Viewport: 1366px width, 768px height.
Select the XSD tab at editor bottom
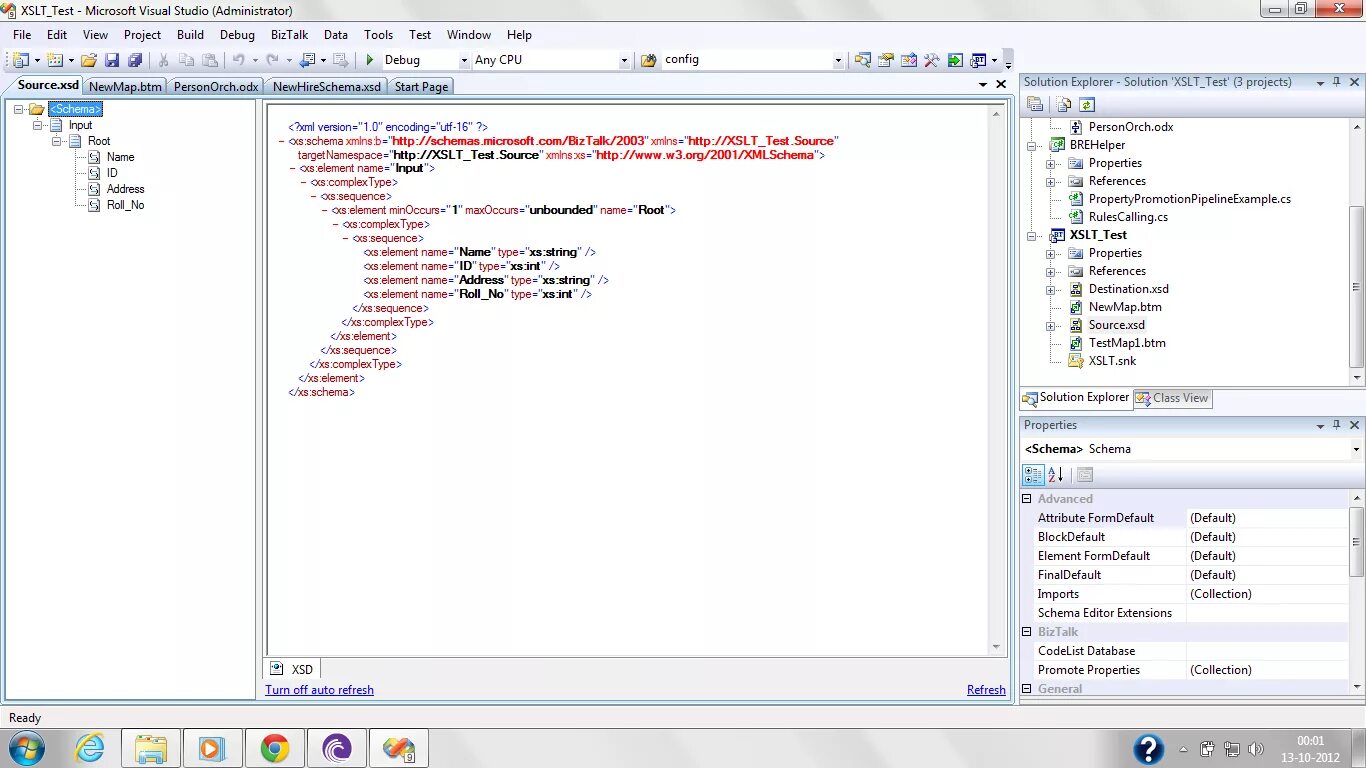click(x=292, y=669)
